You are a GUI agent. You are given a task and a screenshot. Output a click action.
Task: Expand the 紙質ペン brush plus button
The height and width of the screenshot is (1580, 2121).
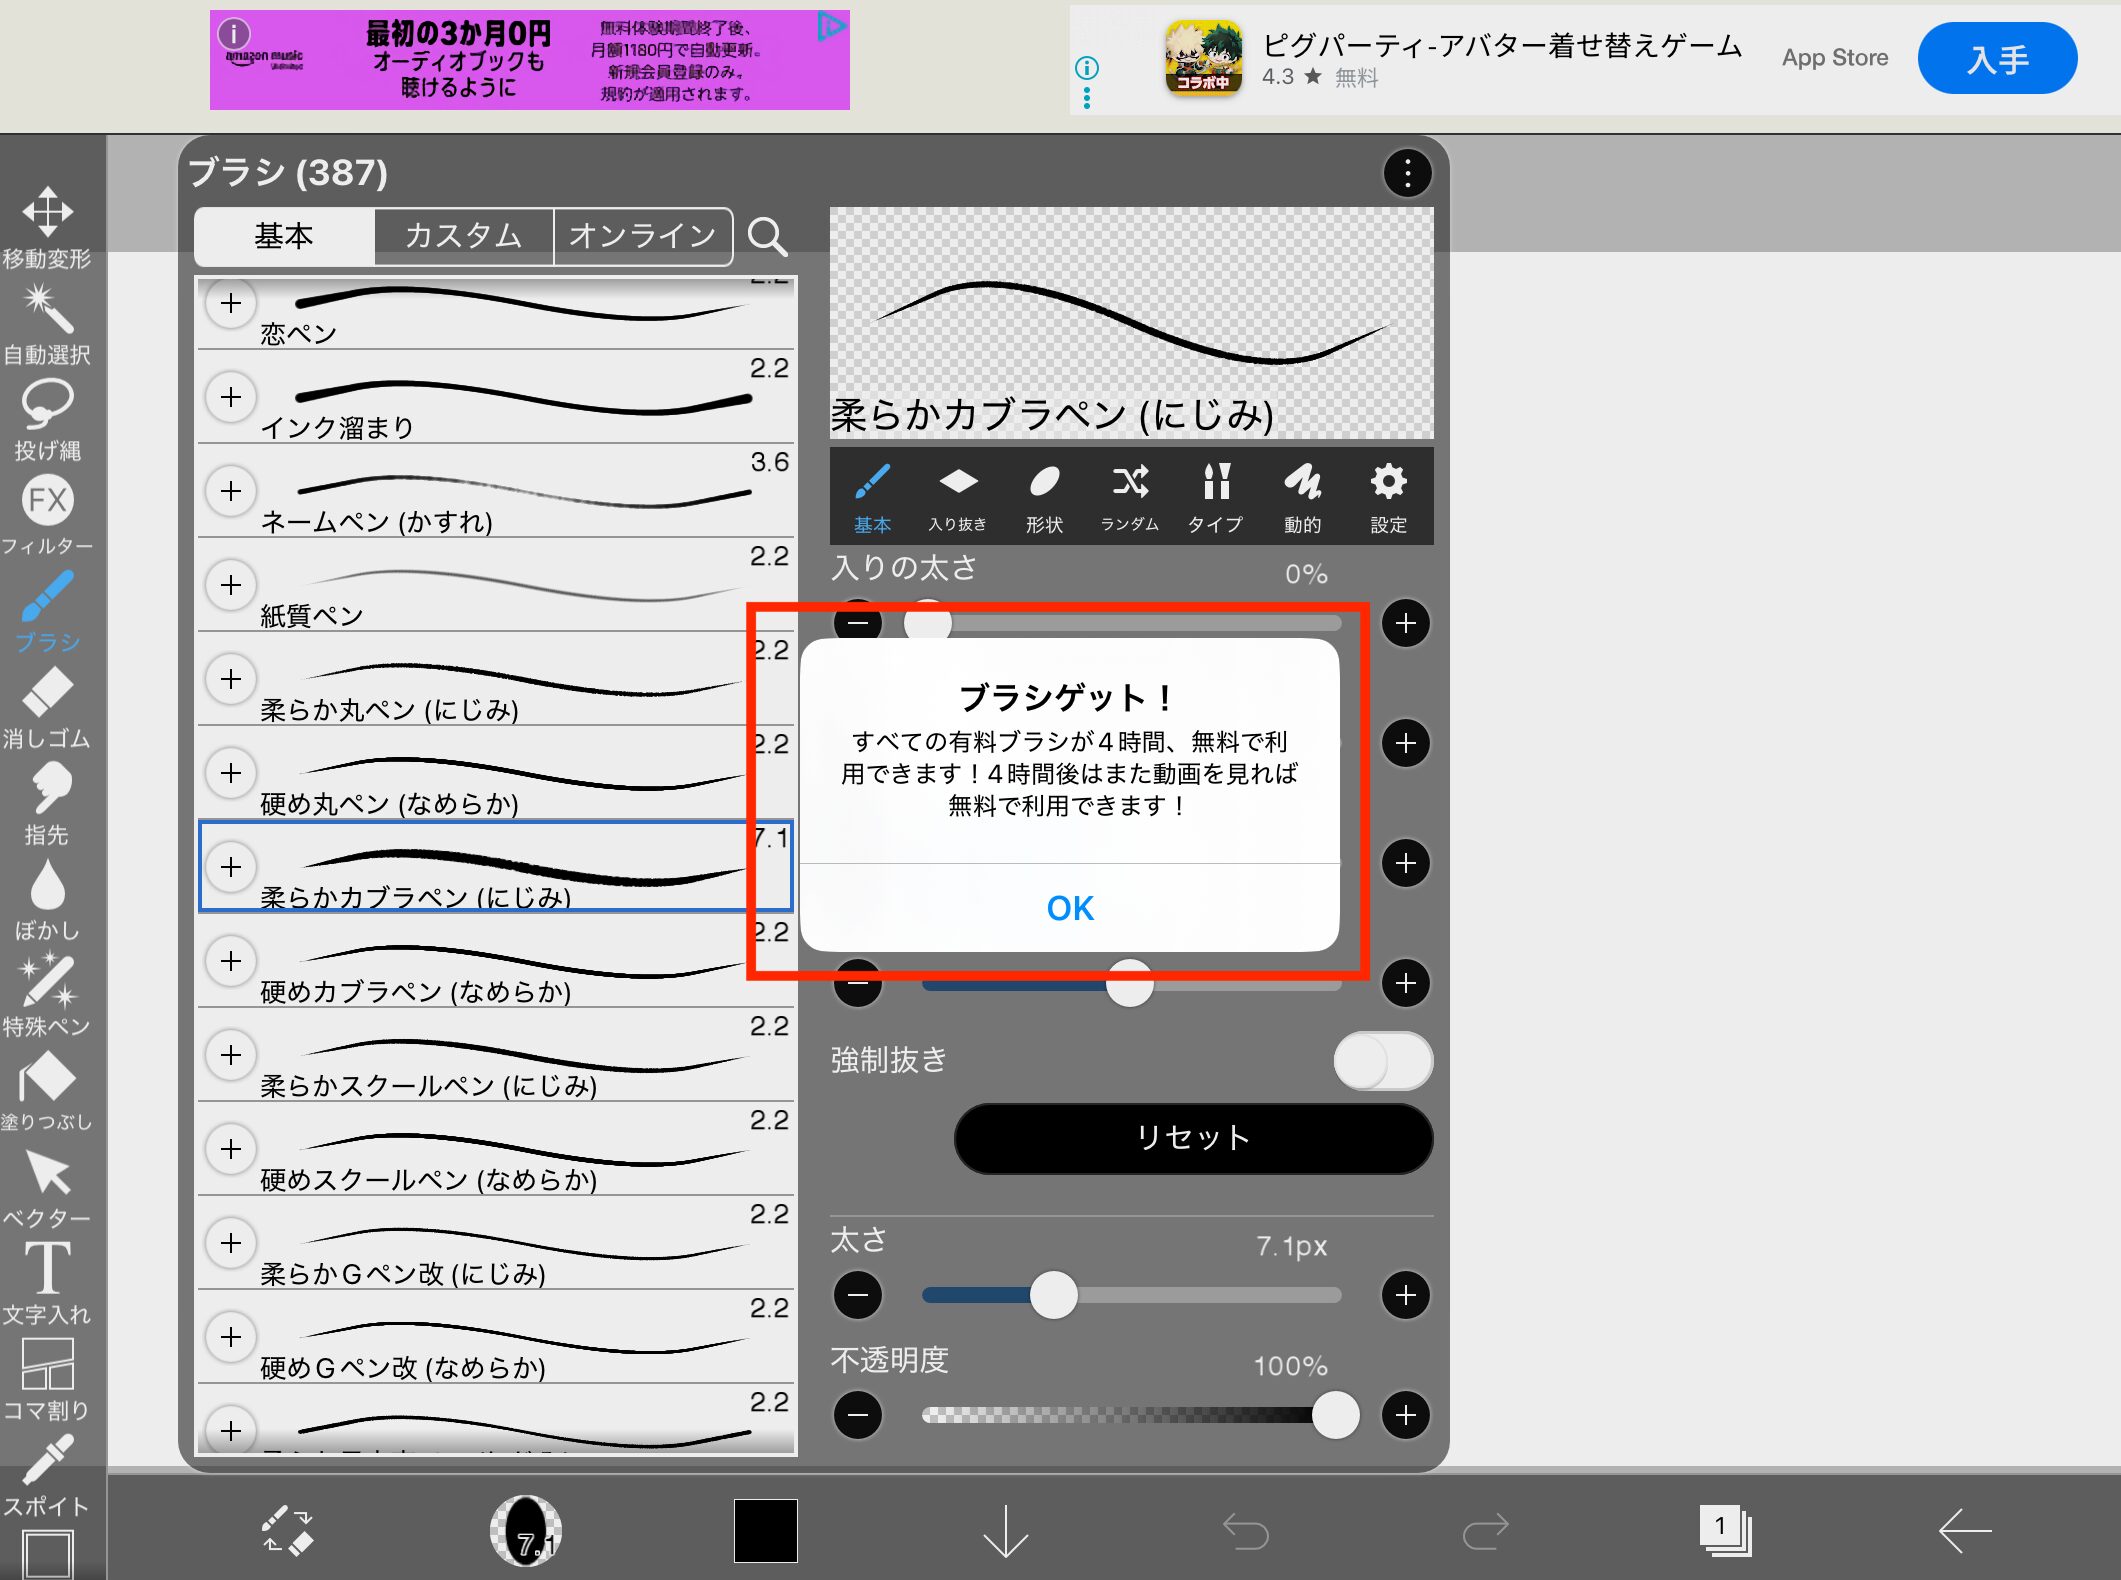point(231,585)
